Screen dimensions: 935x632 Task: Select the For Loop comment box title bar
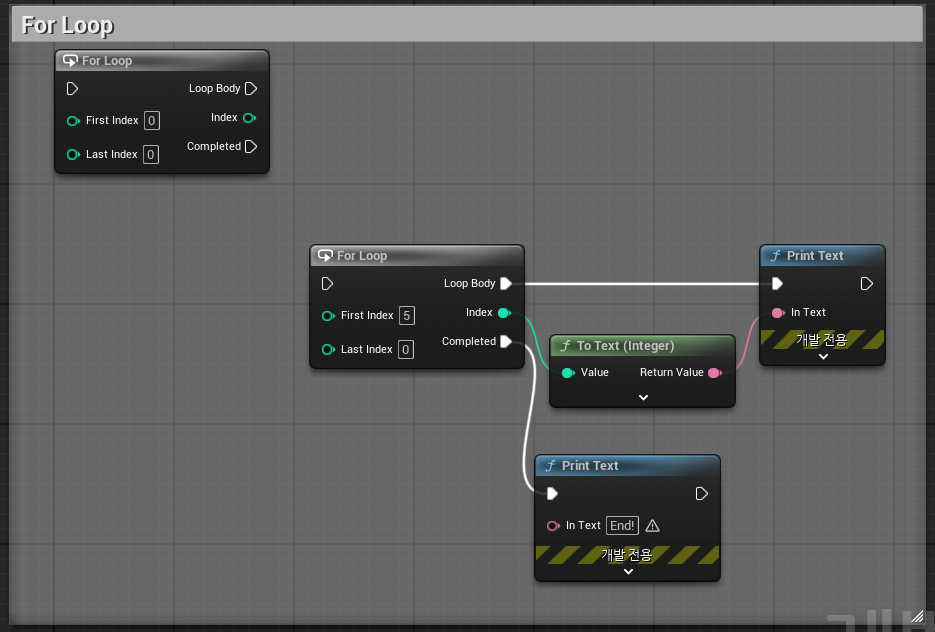468,25
